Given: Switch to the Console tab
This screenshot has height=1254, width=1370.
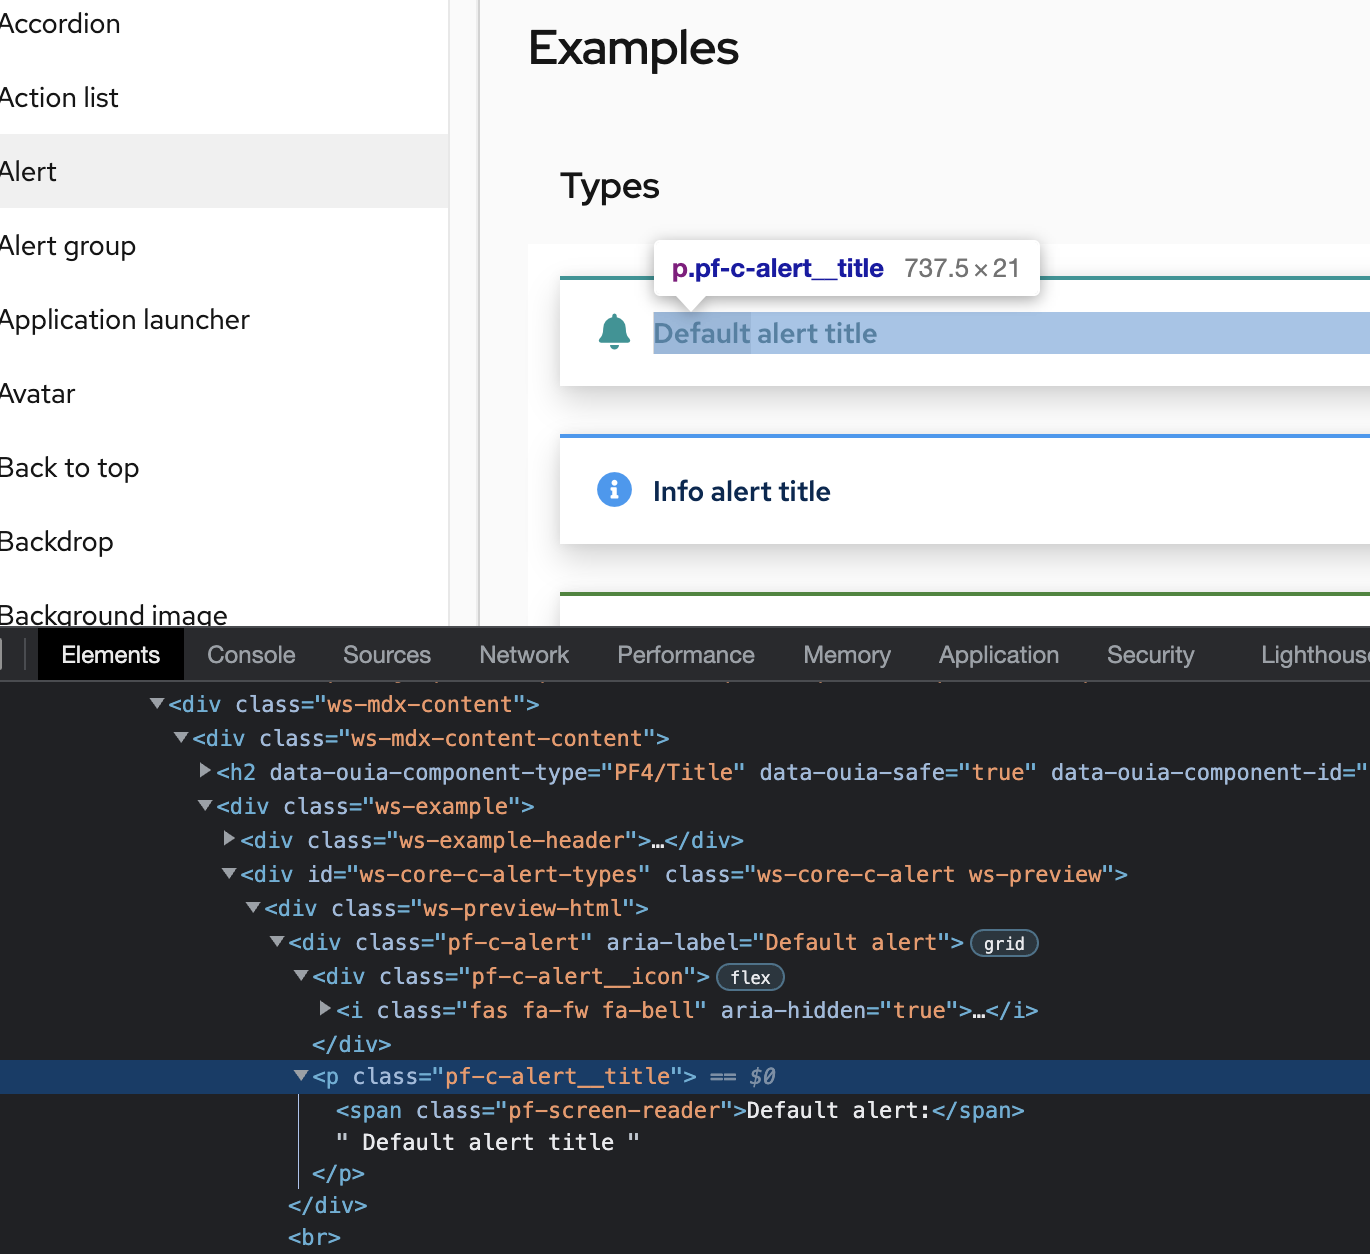Looking at the screenshot, I should pos(251,655).
